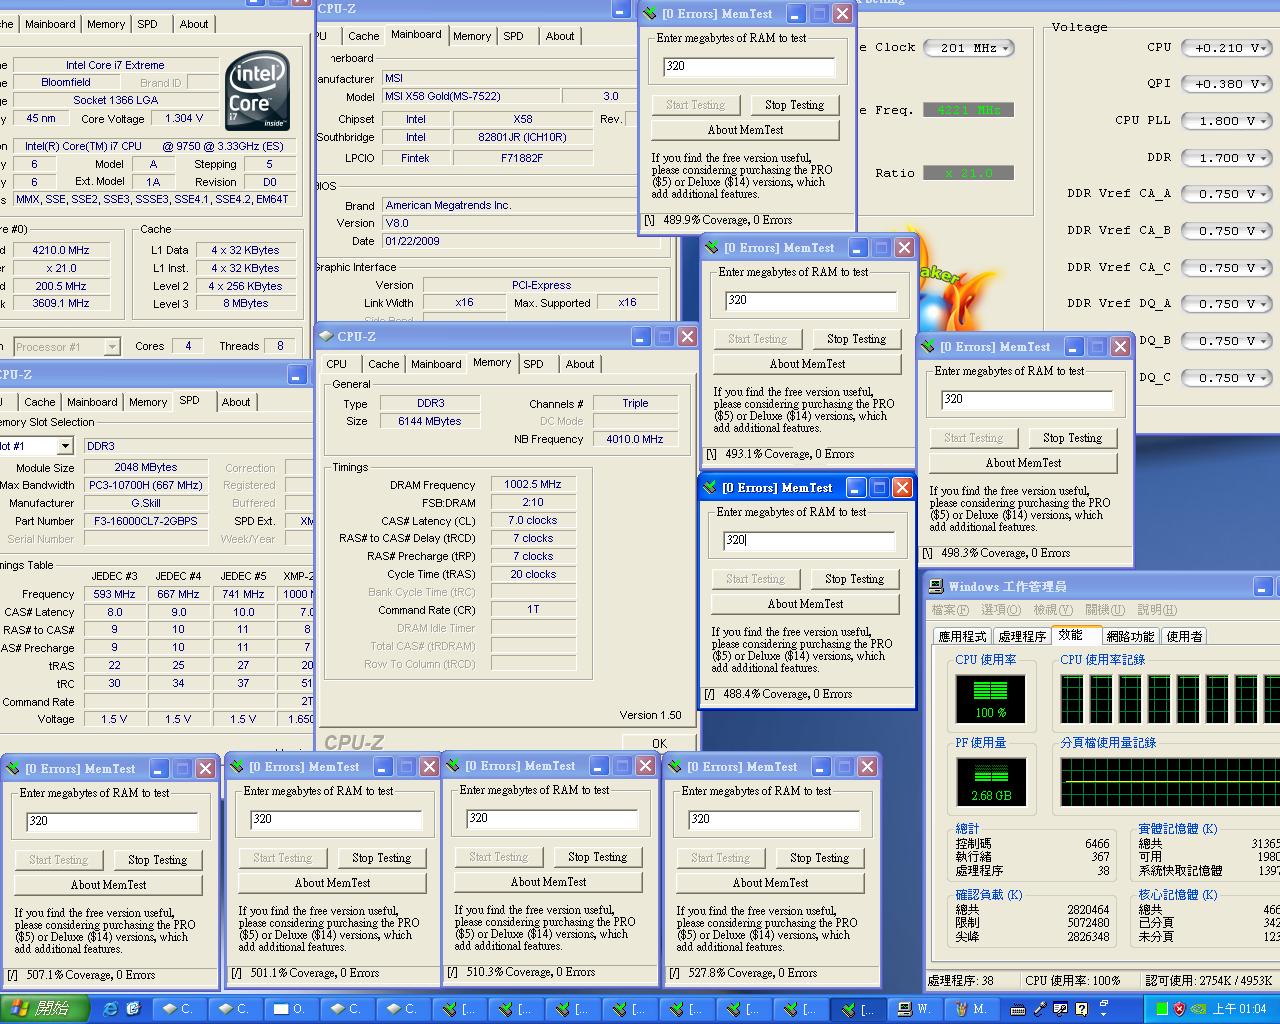Stop testing in the 527.8% coverage MemTest
This screenshot has height=1024, width=1280.
(x=820, y=858)
